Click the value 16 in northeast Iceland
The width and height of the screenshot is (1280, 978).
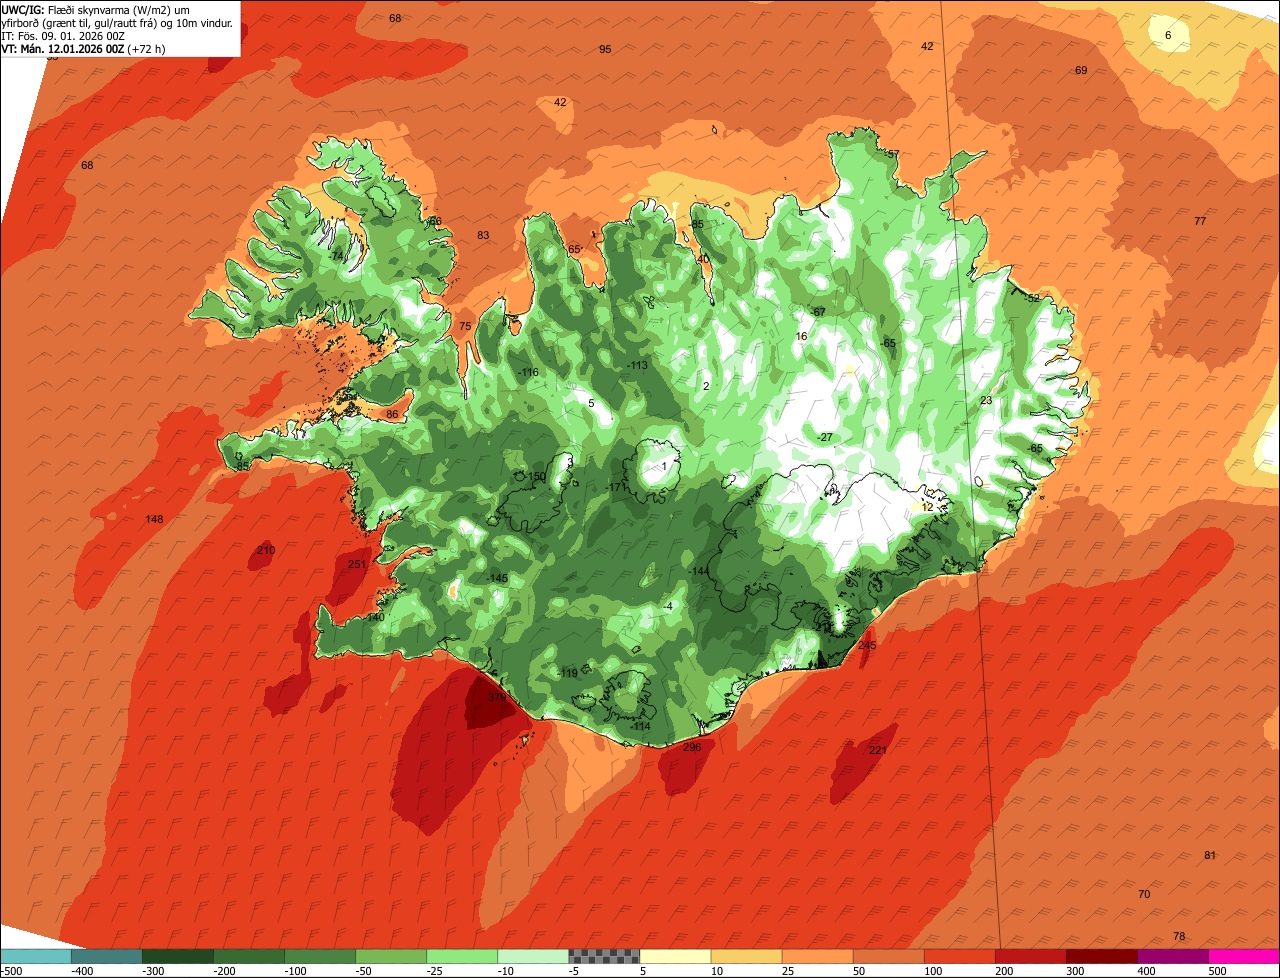801,336
